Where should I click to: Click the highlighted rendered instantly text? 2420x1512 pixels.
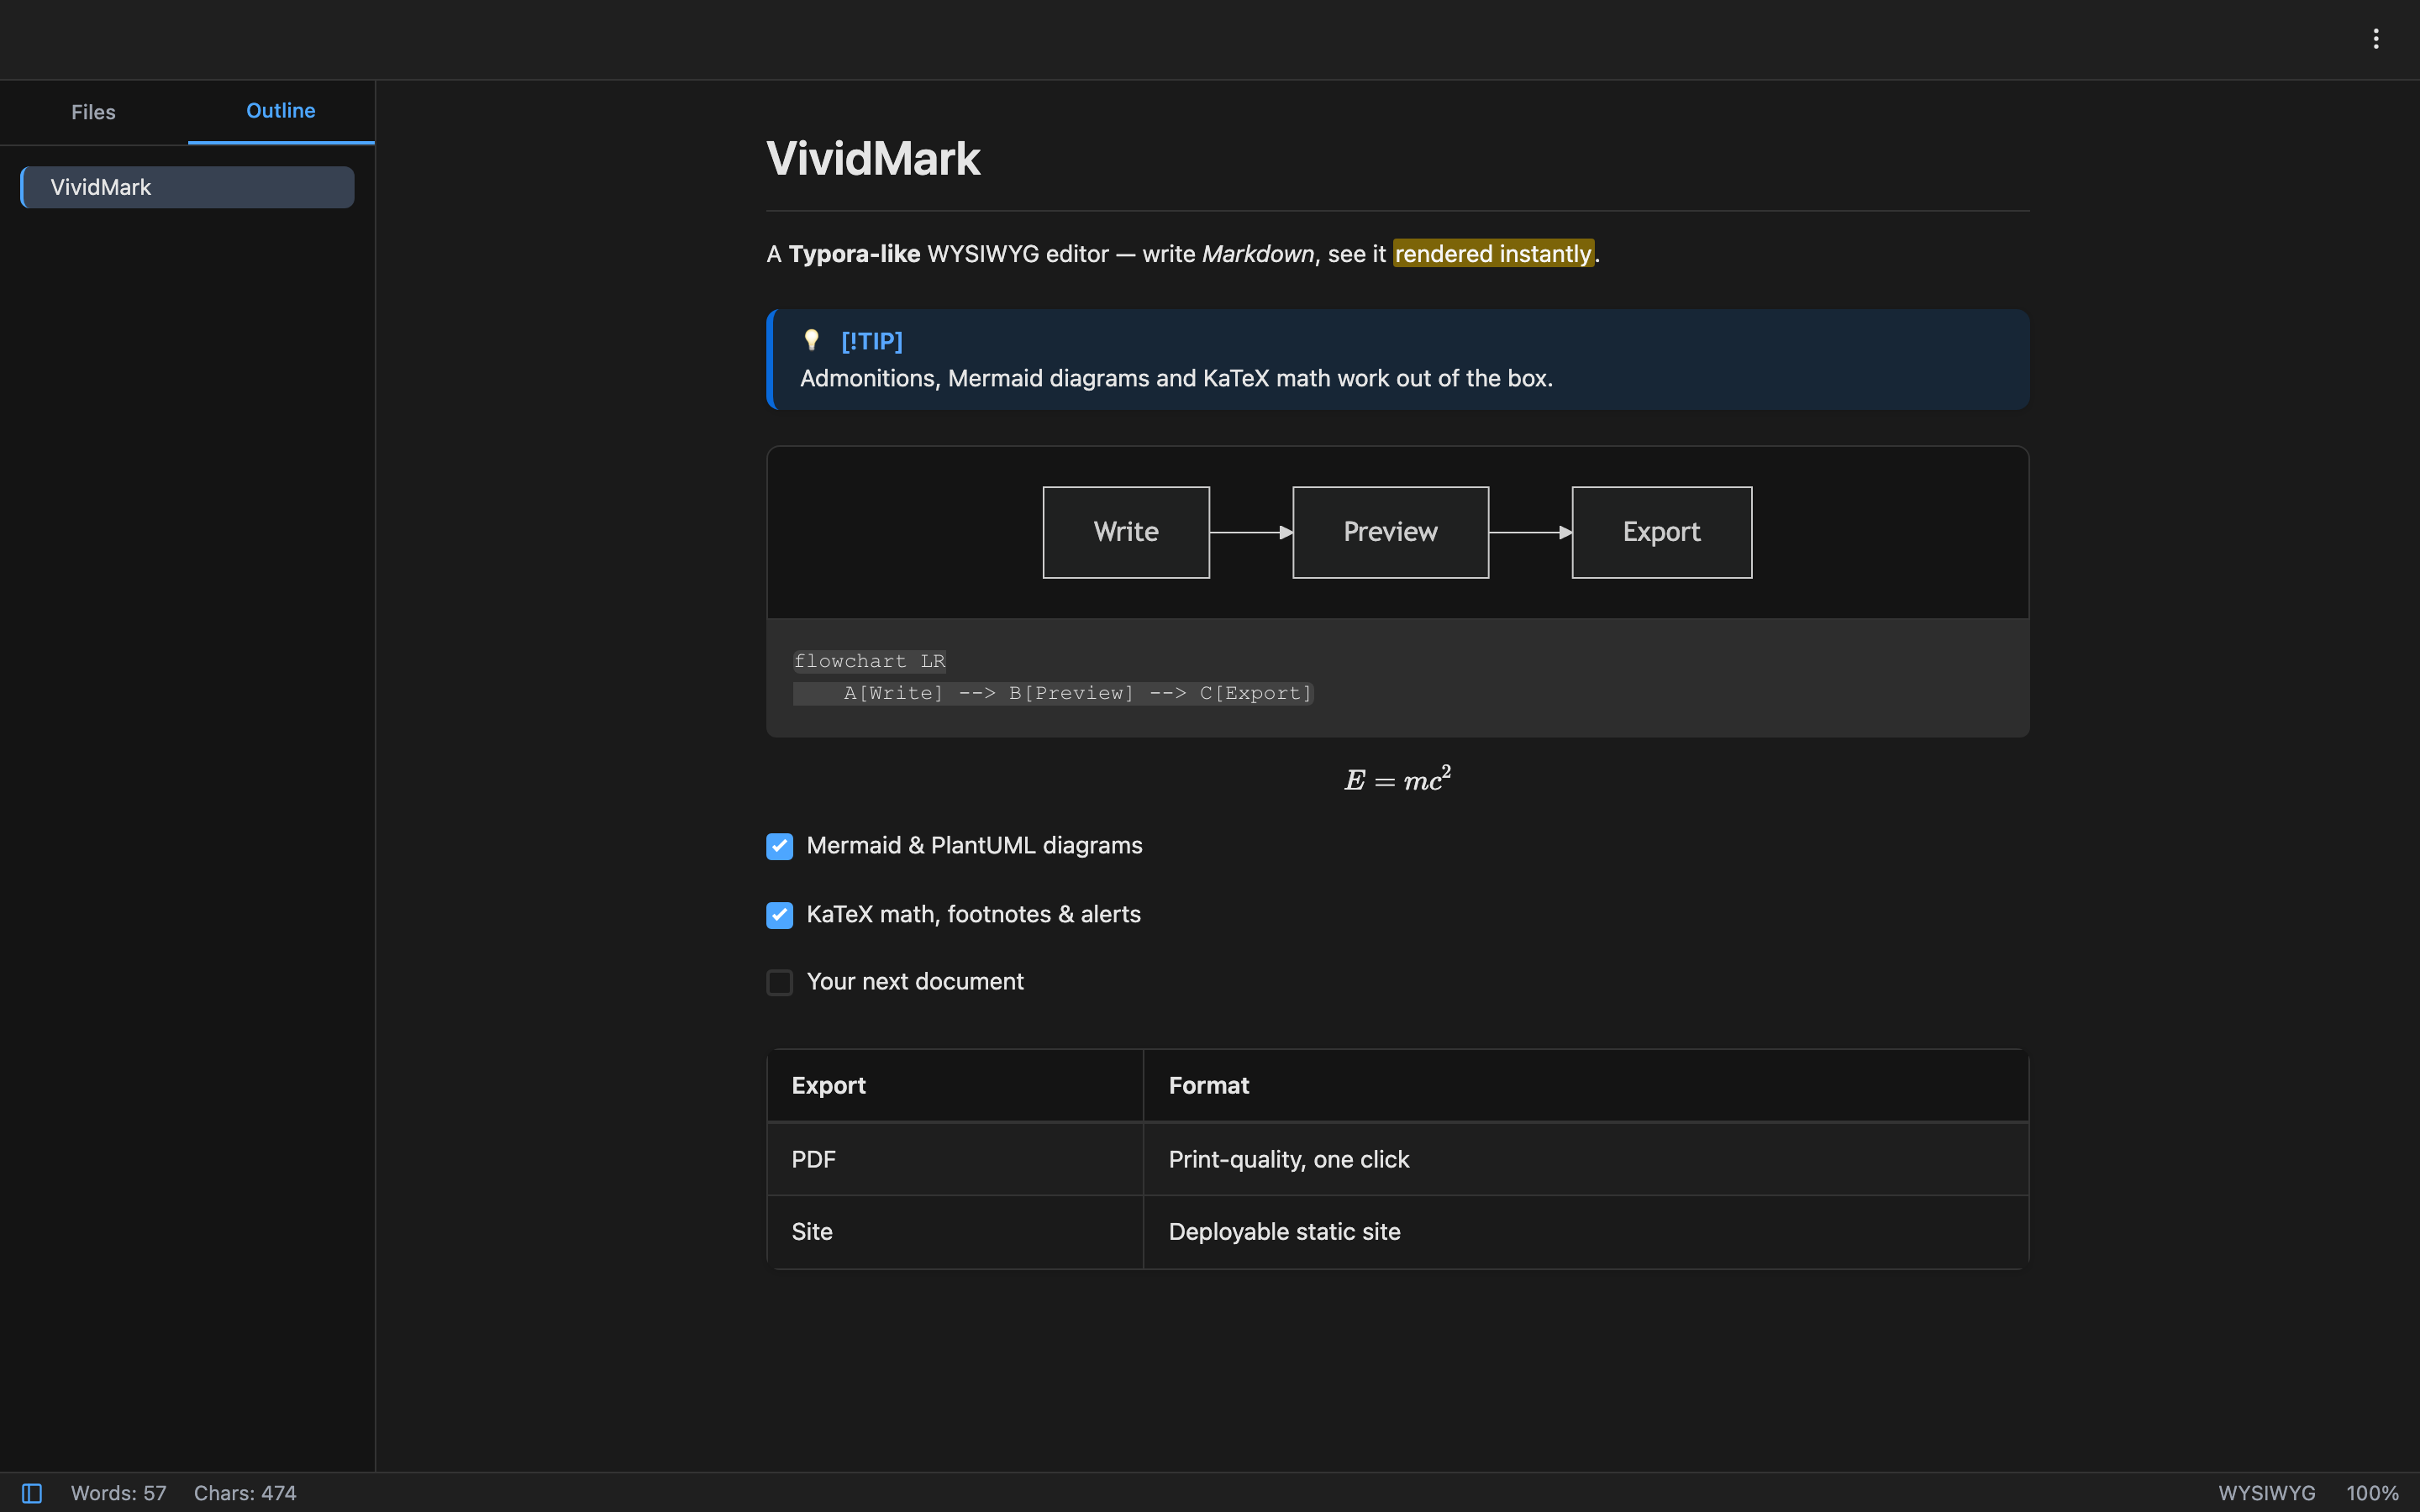click(1493, 254)
